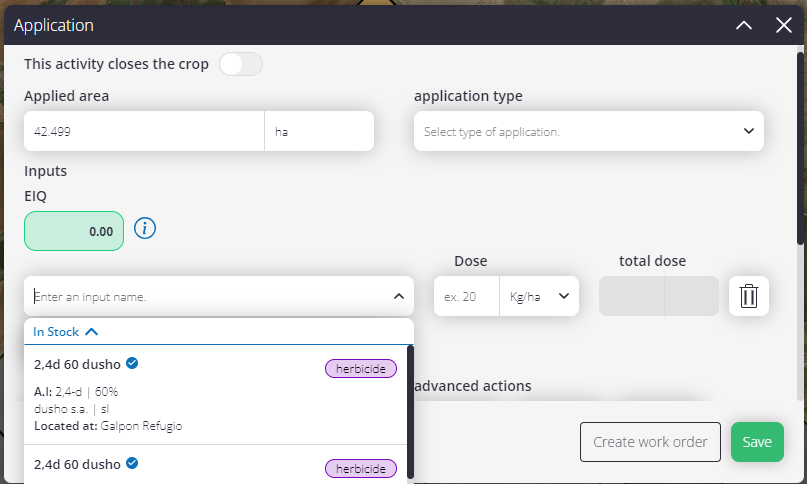Close the Application dialog
The image size is (807, 484).
pos(783,25)
